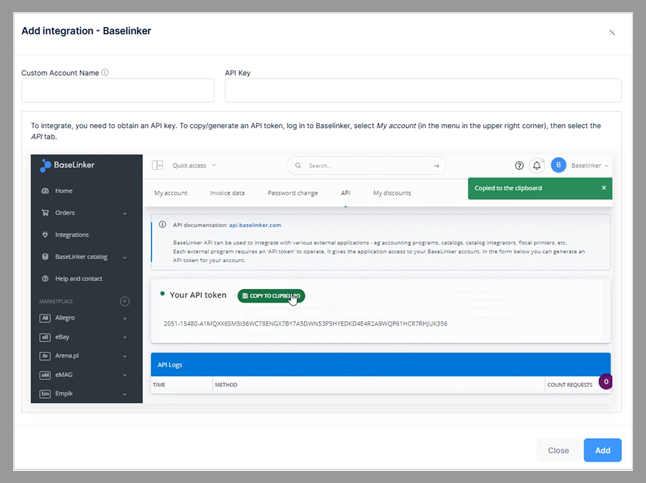646x483 pixels.
Task: Click the TIME column header
Action: pyautogui.click(x=159, y=385)
